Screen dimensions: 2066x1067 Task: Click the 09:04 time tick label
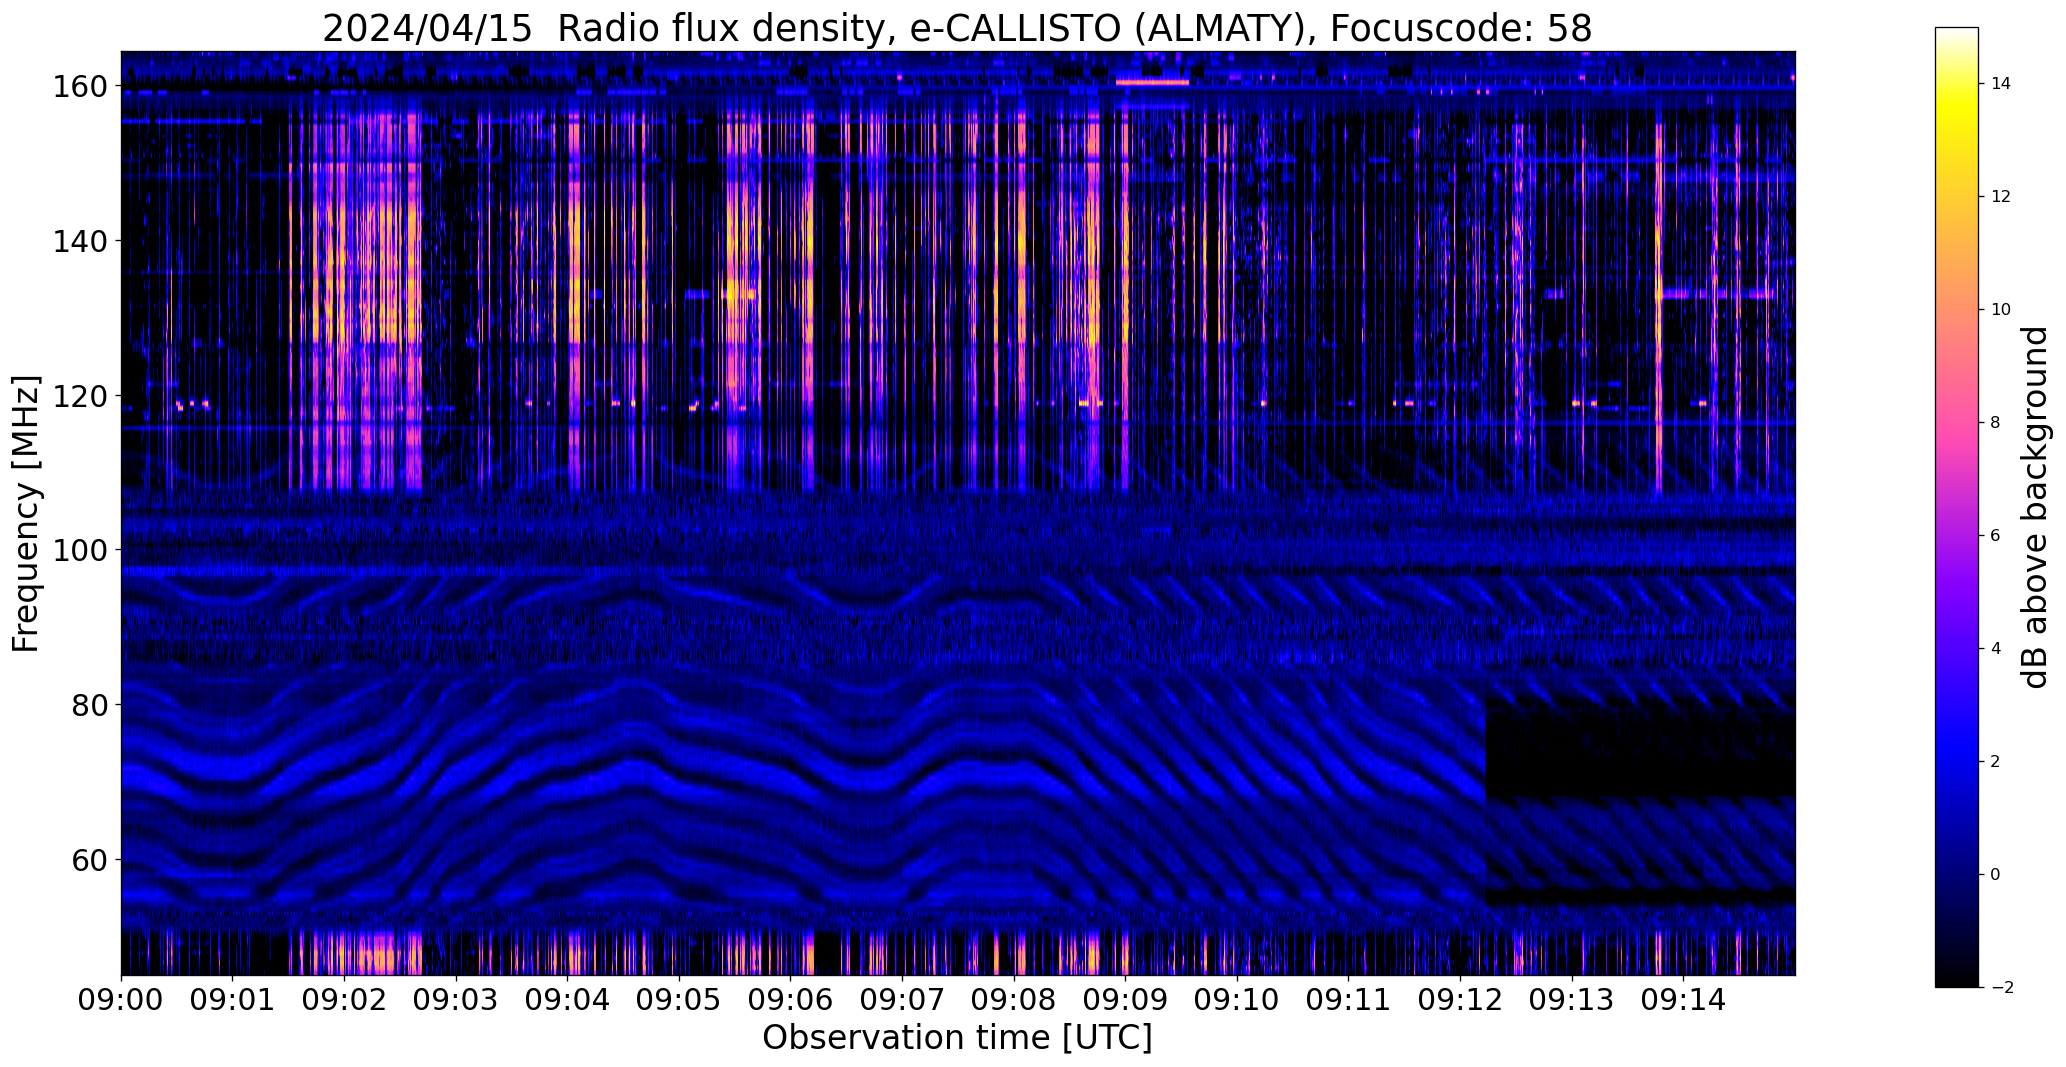pyautogui.click(x=568, y=1000)
